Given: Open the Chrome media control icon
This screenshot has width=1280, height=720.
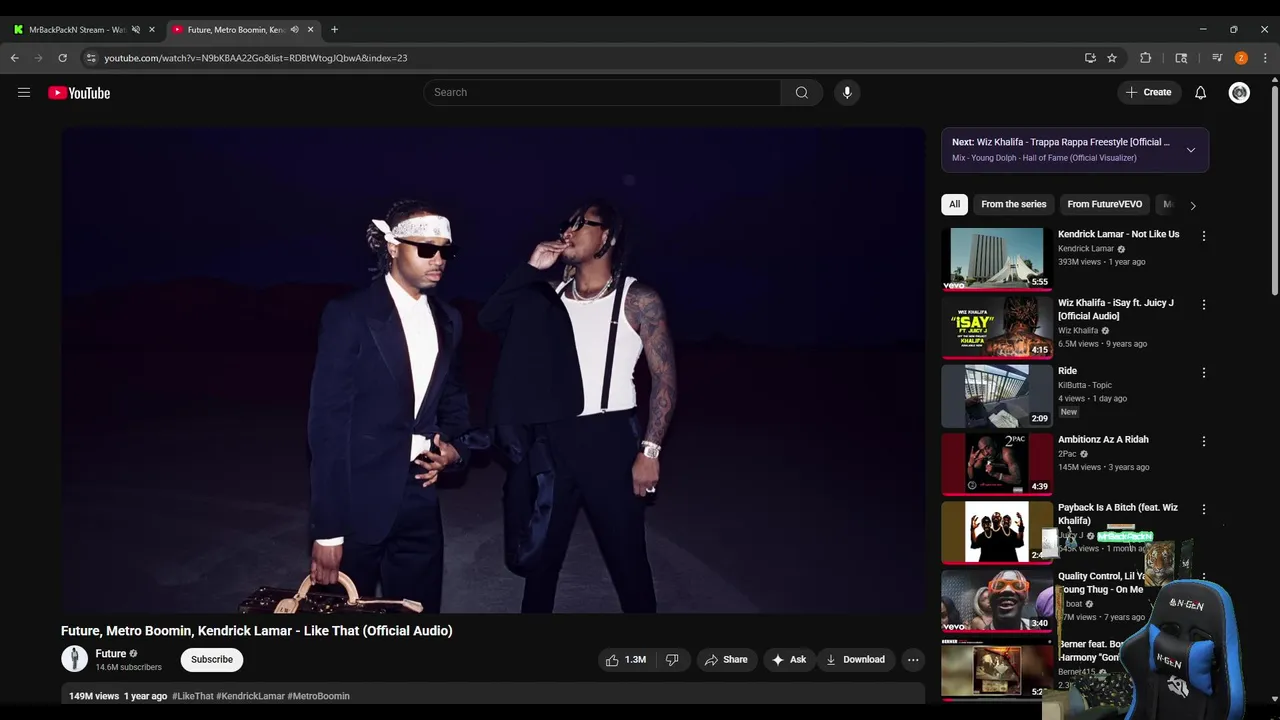Looking at the screenshot, I should (1217, 58).
